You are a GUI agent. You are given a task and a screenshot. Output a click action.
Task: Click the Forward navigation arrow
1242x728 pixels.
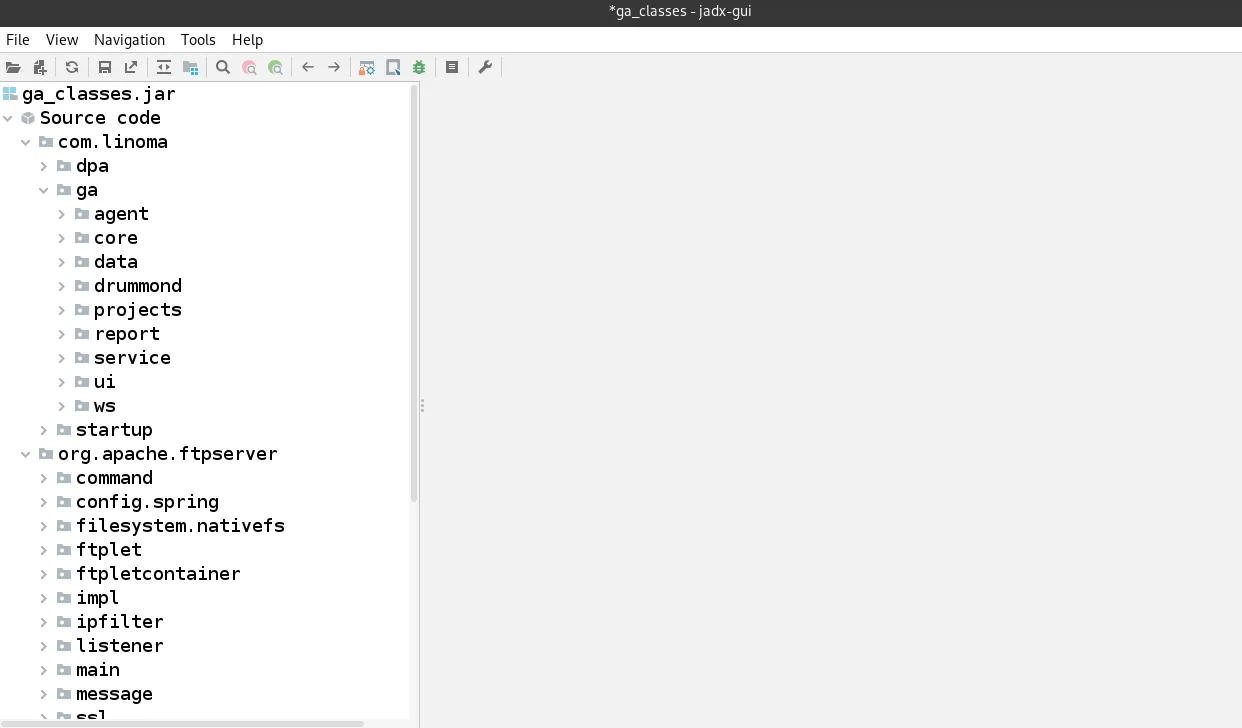333,67
